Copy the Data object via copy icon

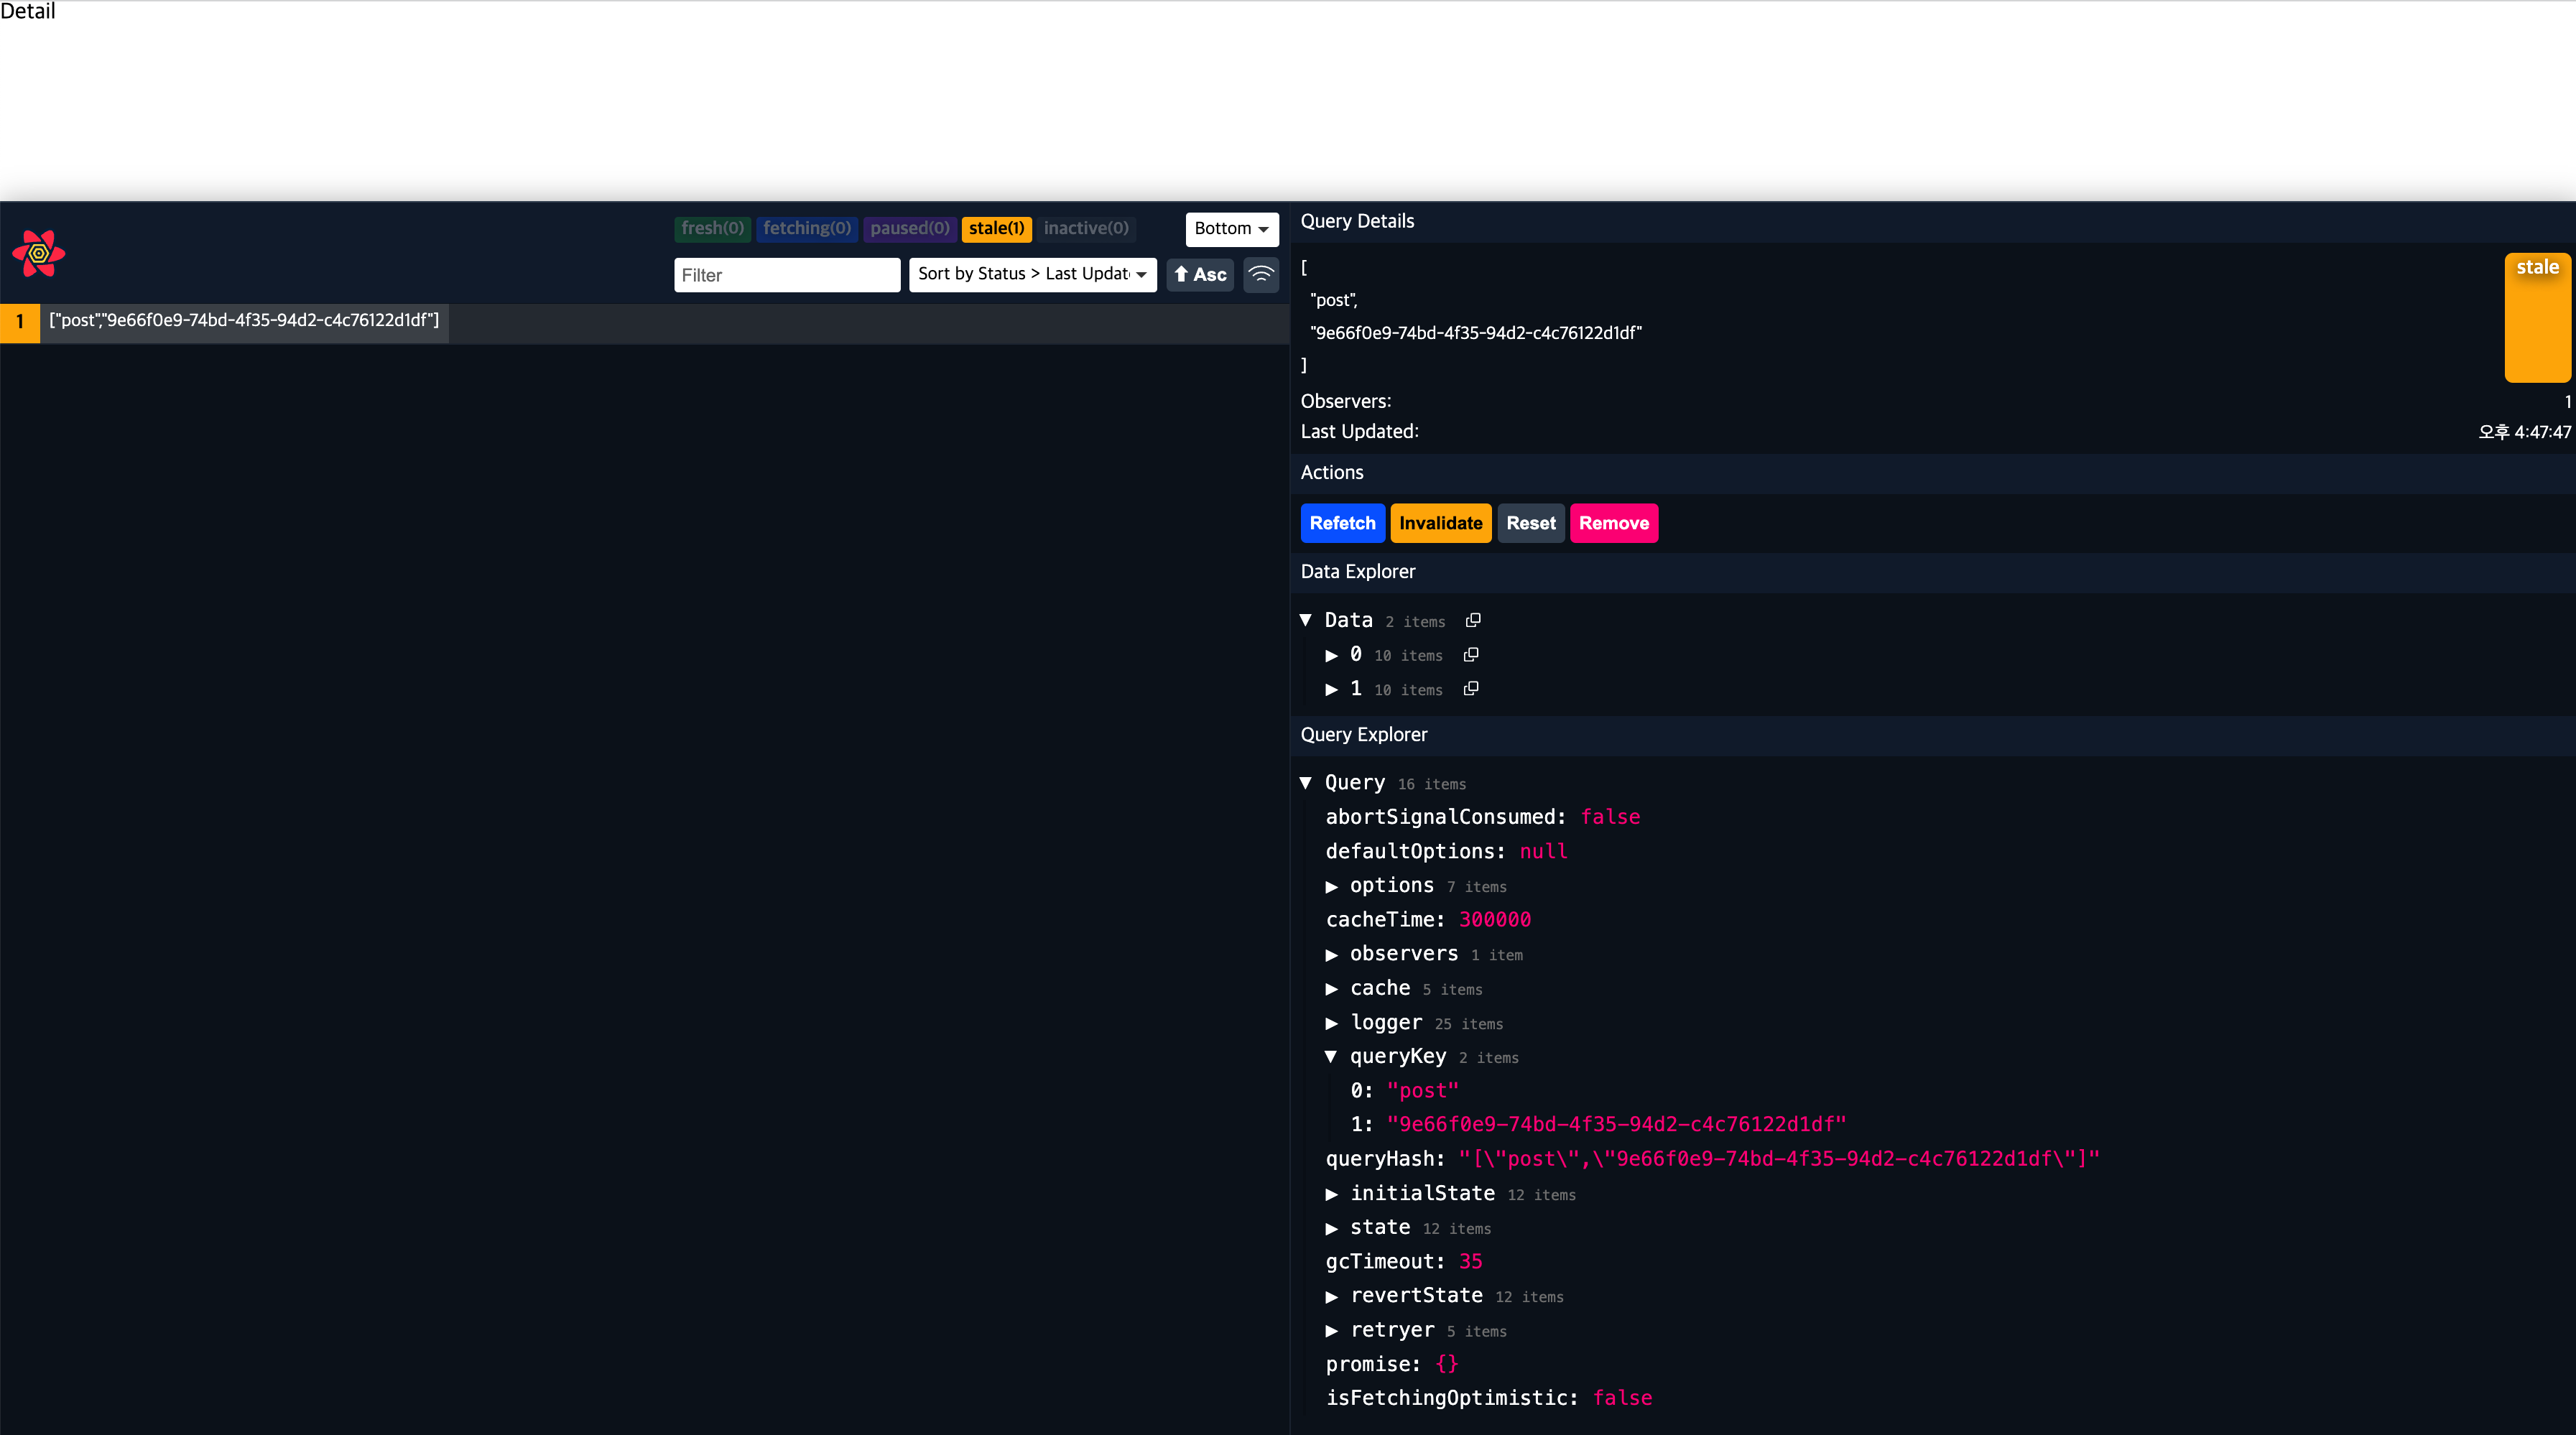pyautogui.click(x=1473, y=620)
